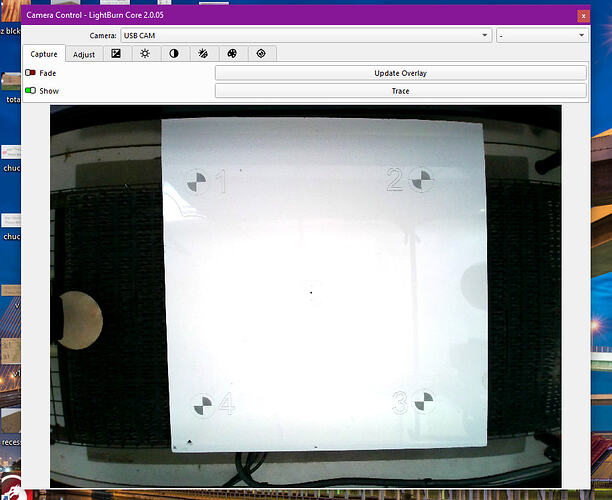Open the image exposure icon tab
Image resolution: width=612 pixels, height=500 pixels.
[116, 53]
